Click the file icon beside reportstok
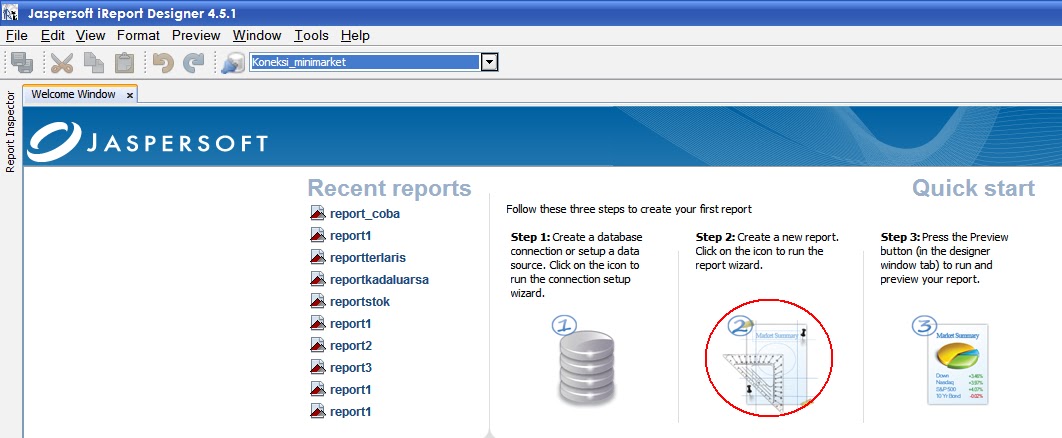 click(318, 301)
